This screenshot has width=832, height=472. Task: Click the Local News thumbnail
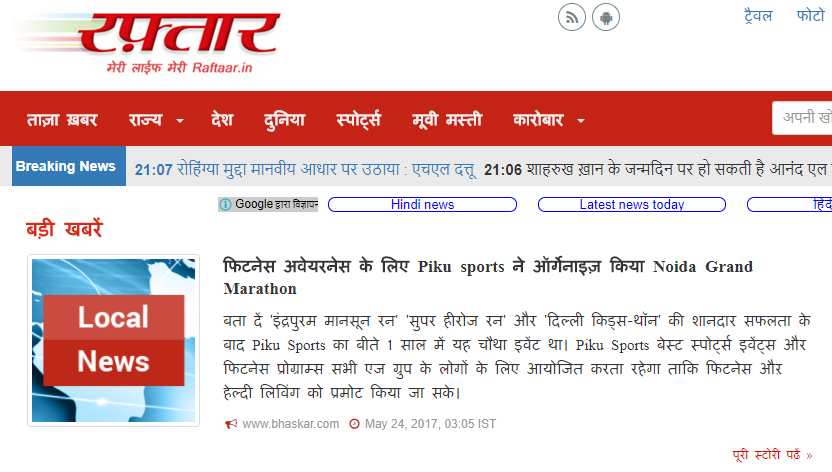point(114,340)
